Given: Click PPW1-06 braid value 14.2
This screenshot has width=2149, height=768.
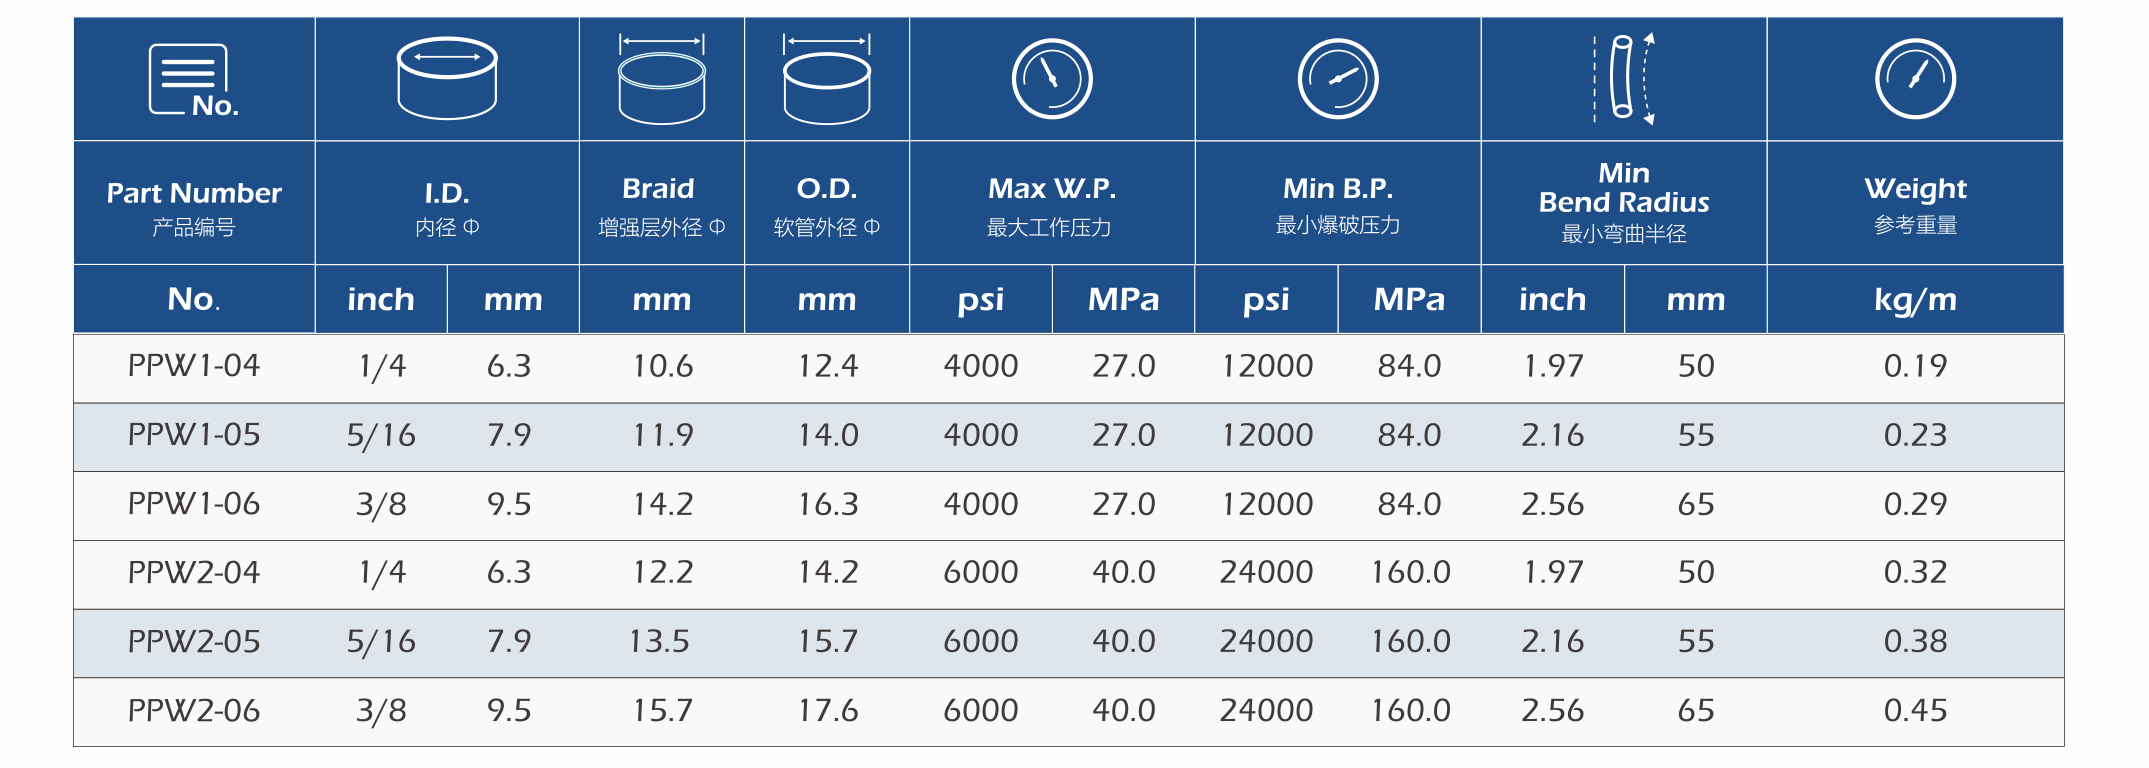Looking at the screenshot, I should 662,504.
